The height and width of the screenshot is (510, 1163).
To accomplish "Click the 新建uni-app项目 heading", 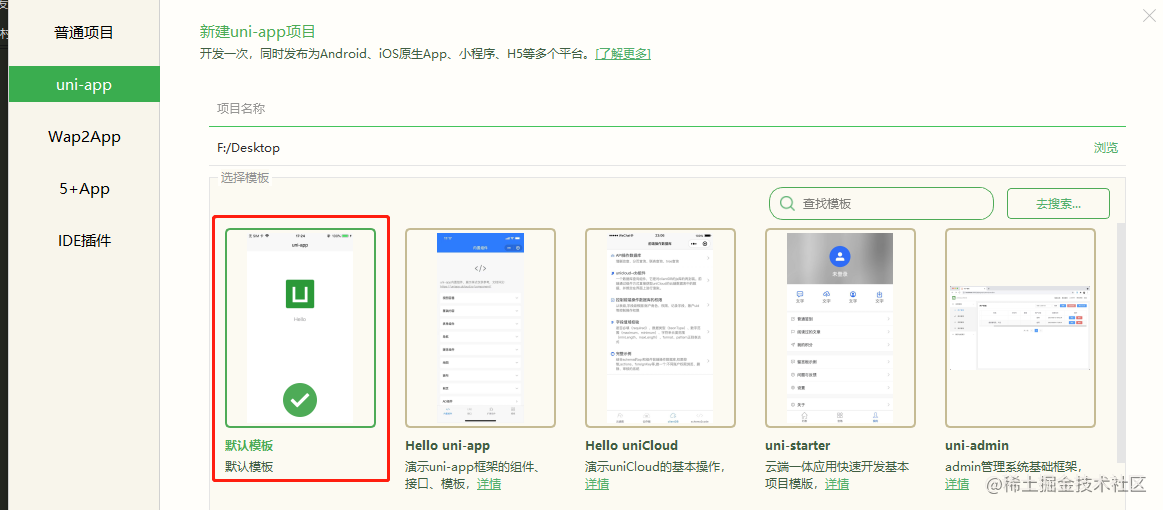I will tap(257, 31).
